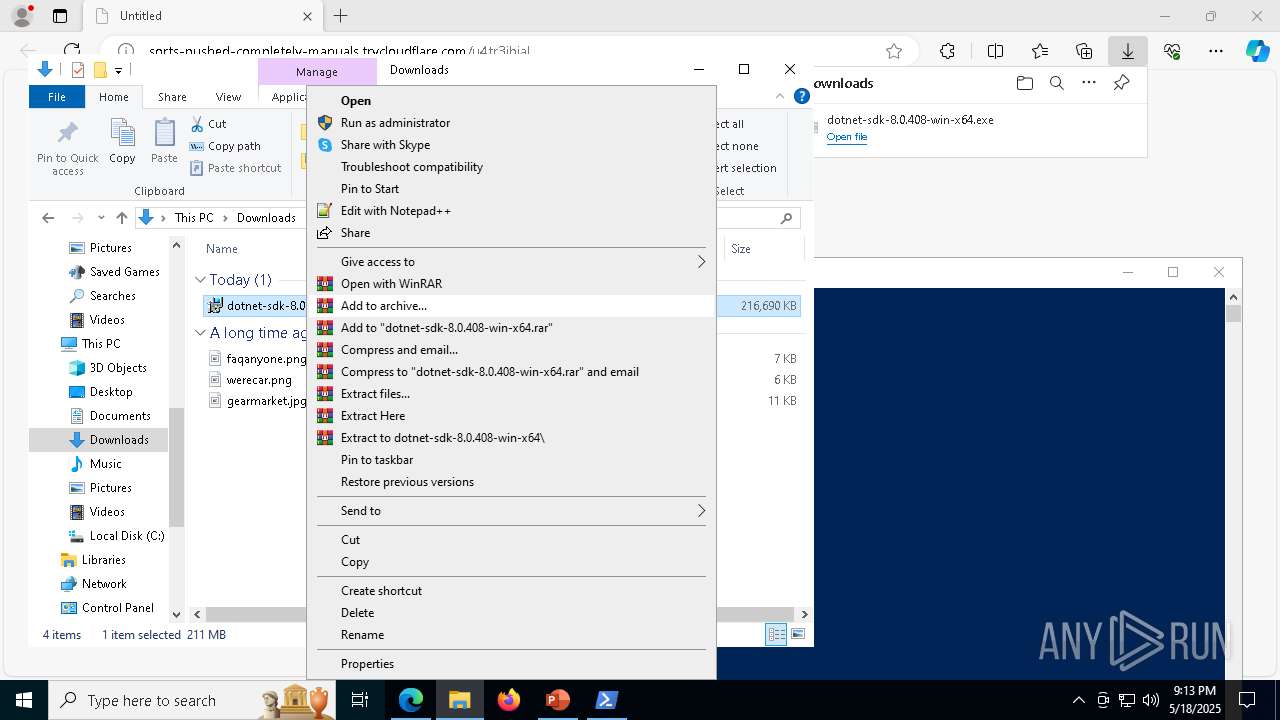Expand the Send to submenu

click(x=511, y=511)
